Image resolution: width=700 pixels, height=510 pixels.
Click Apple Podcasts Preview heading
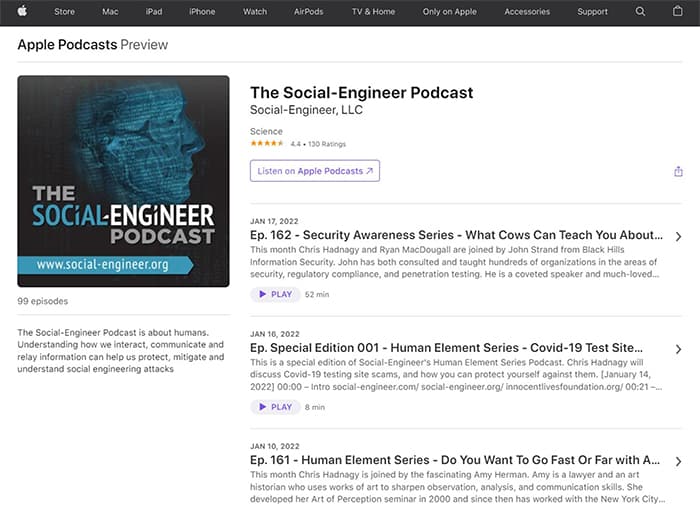tap(93, 45)
